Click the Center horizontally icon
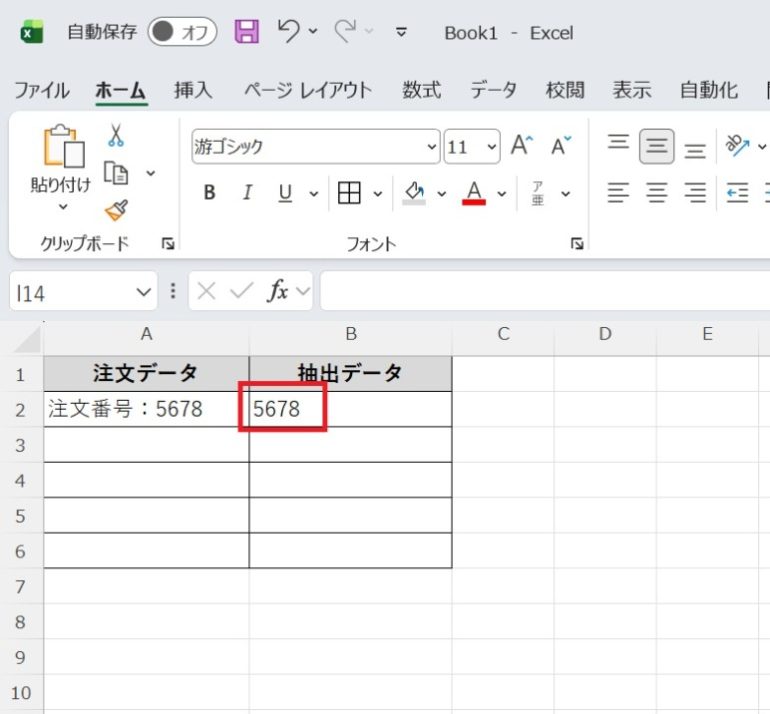Image resolution: width=770 pixels, height=714 pixels. coord(657,192)
